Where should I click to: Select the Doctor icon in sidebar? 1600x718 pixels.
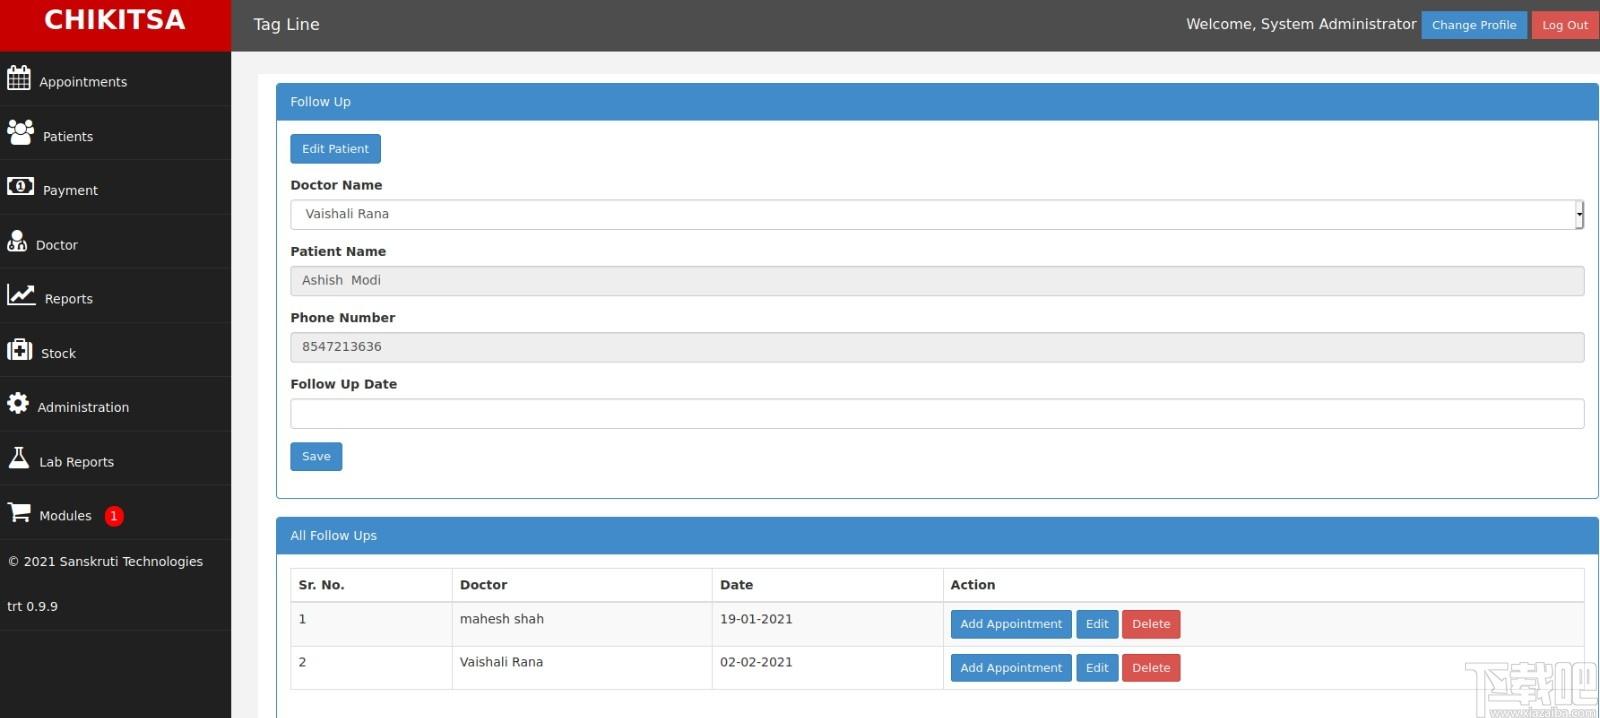[x=17, y=240]
